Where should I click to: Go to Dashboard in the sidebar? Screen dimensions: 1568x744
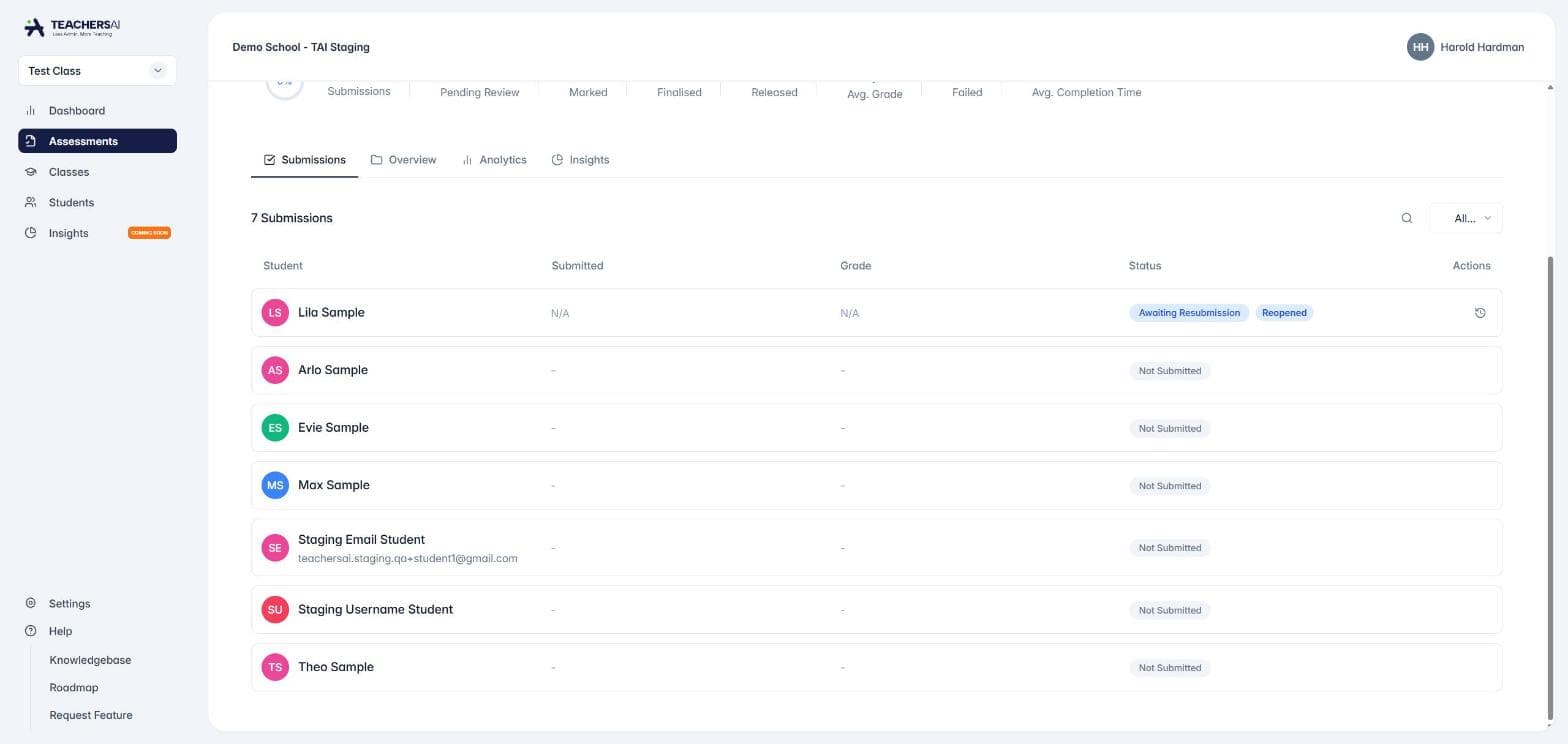pyautogui.click(x=97, y=111)
